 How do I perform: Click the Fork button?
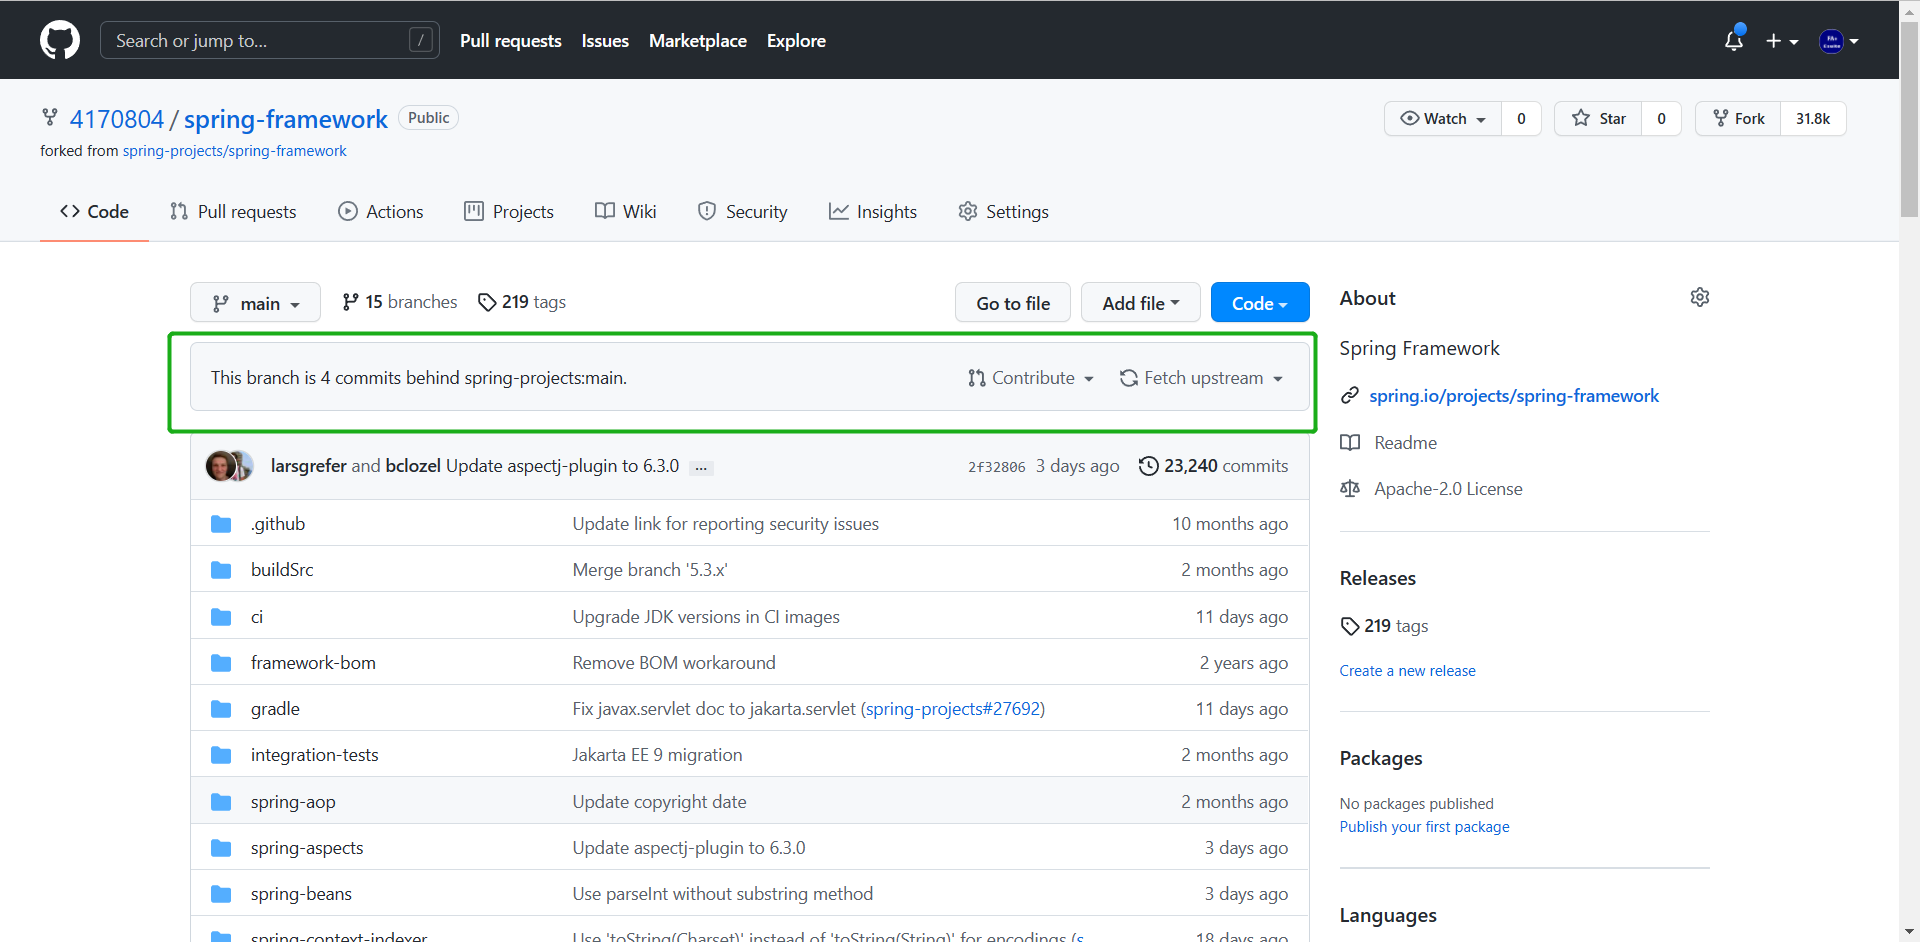point(1738,119)
